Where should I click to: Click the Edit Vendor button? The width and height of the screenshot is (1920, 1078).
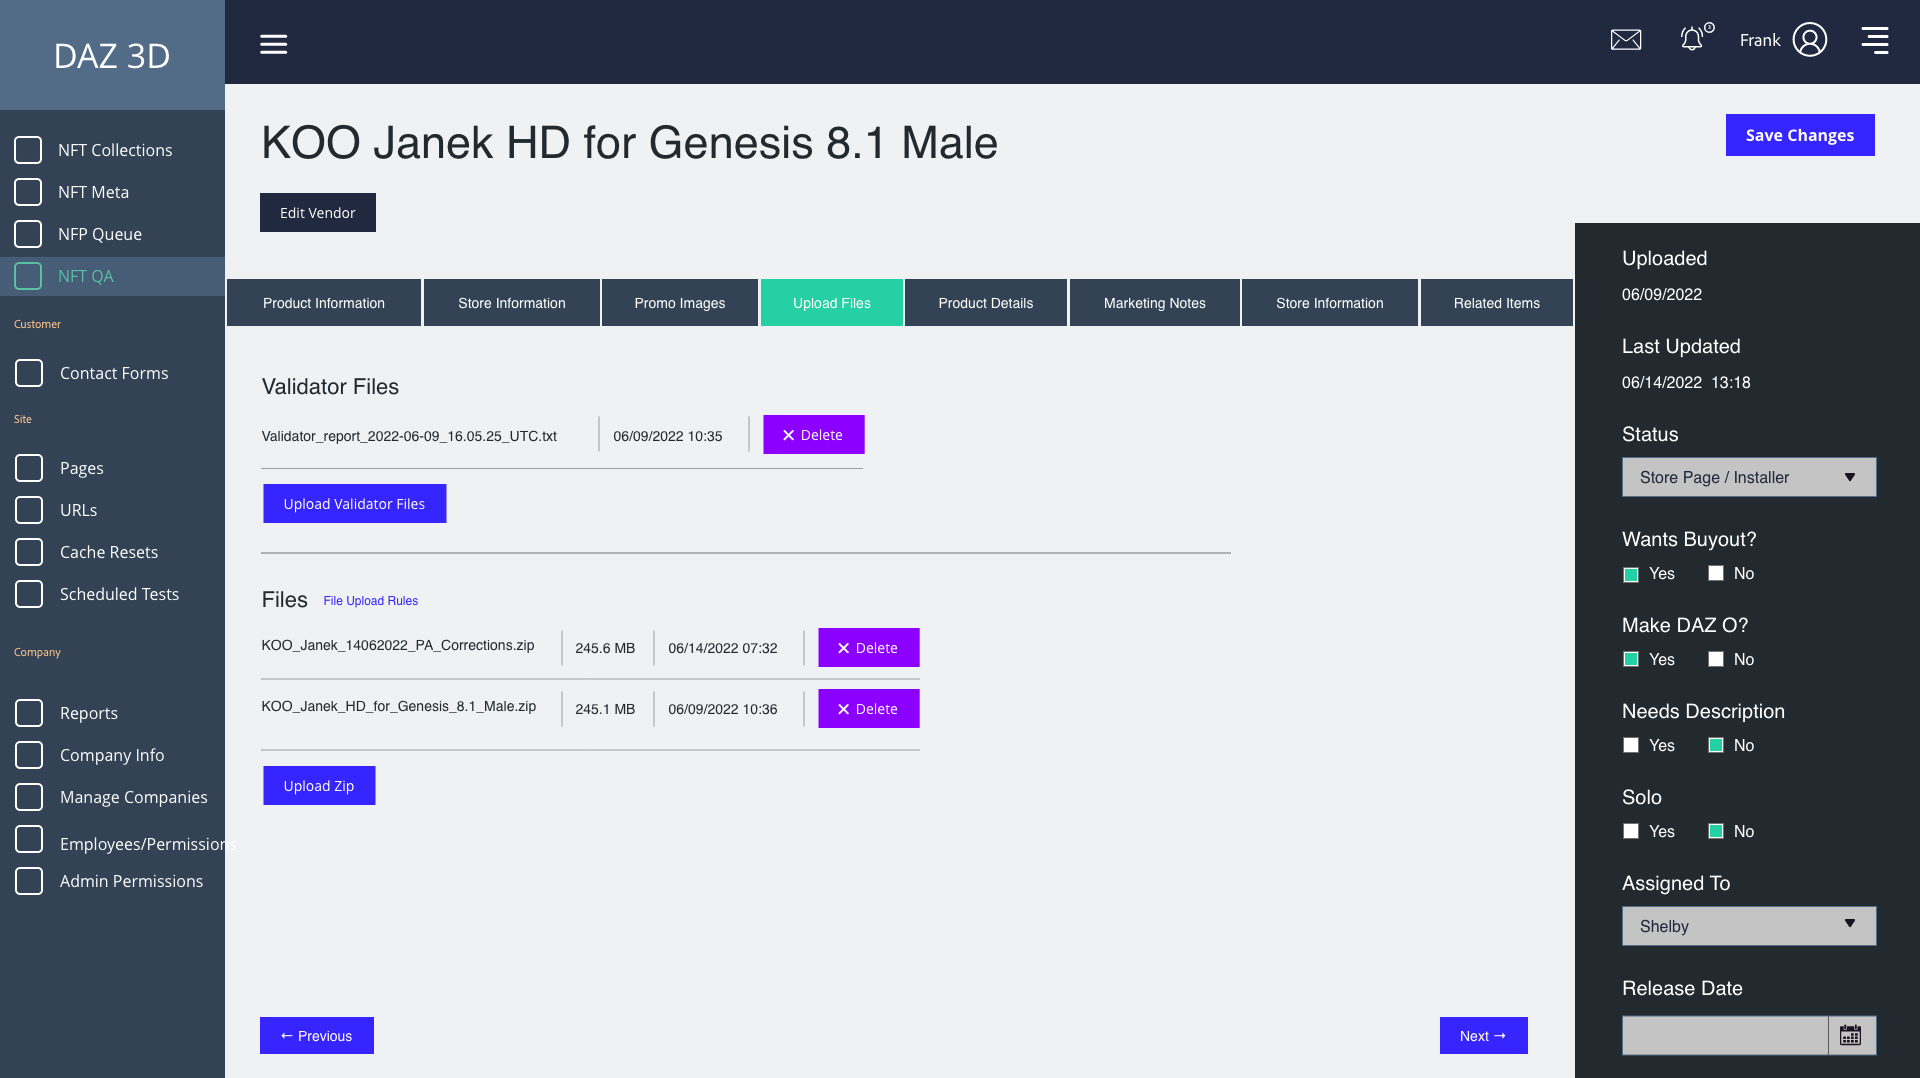point(318,213)
